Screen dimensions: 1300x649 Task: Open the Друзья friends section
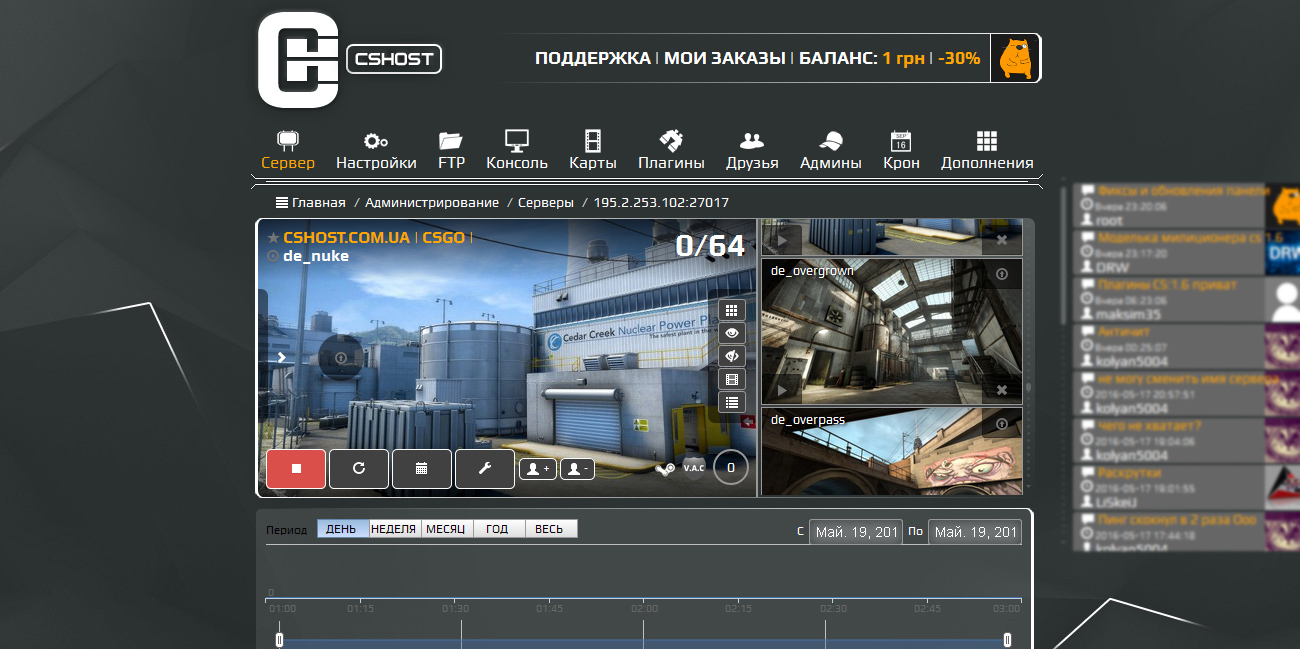coord(752,151)
